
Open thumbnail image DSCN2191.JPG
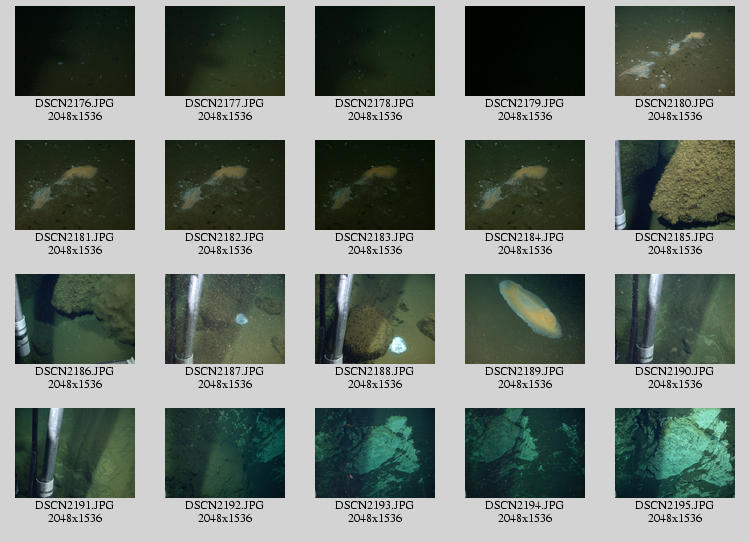(x=75, y=453)
